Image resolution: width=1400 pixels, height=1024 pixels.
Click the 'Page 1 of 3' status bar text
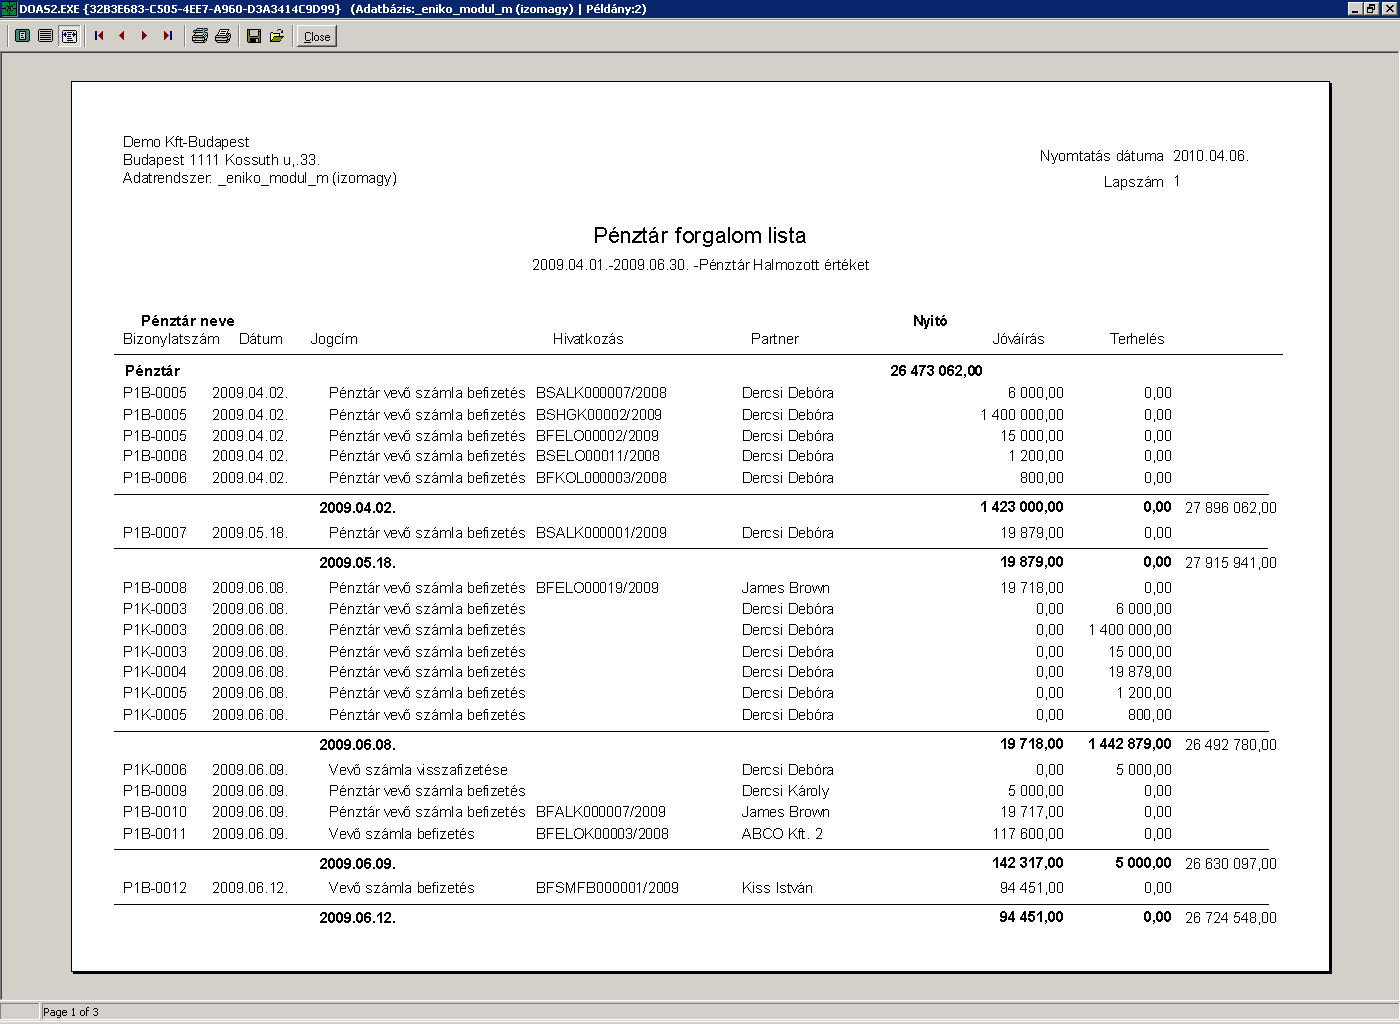70,1012
